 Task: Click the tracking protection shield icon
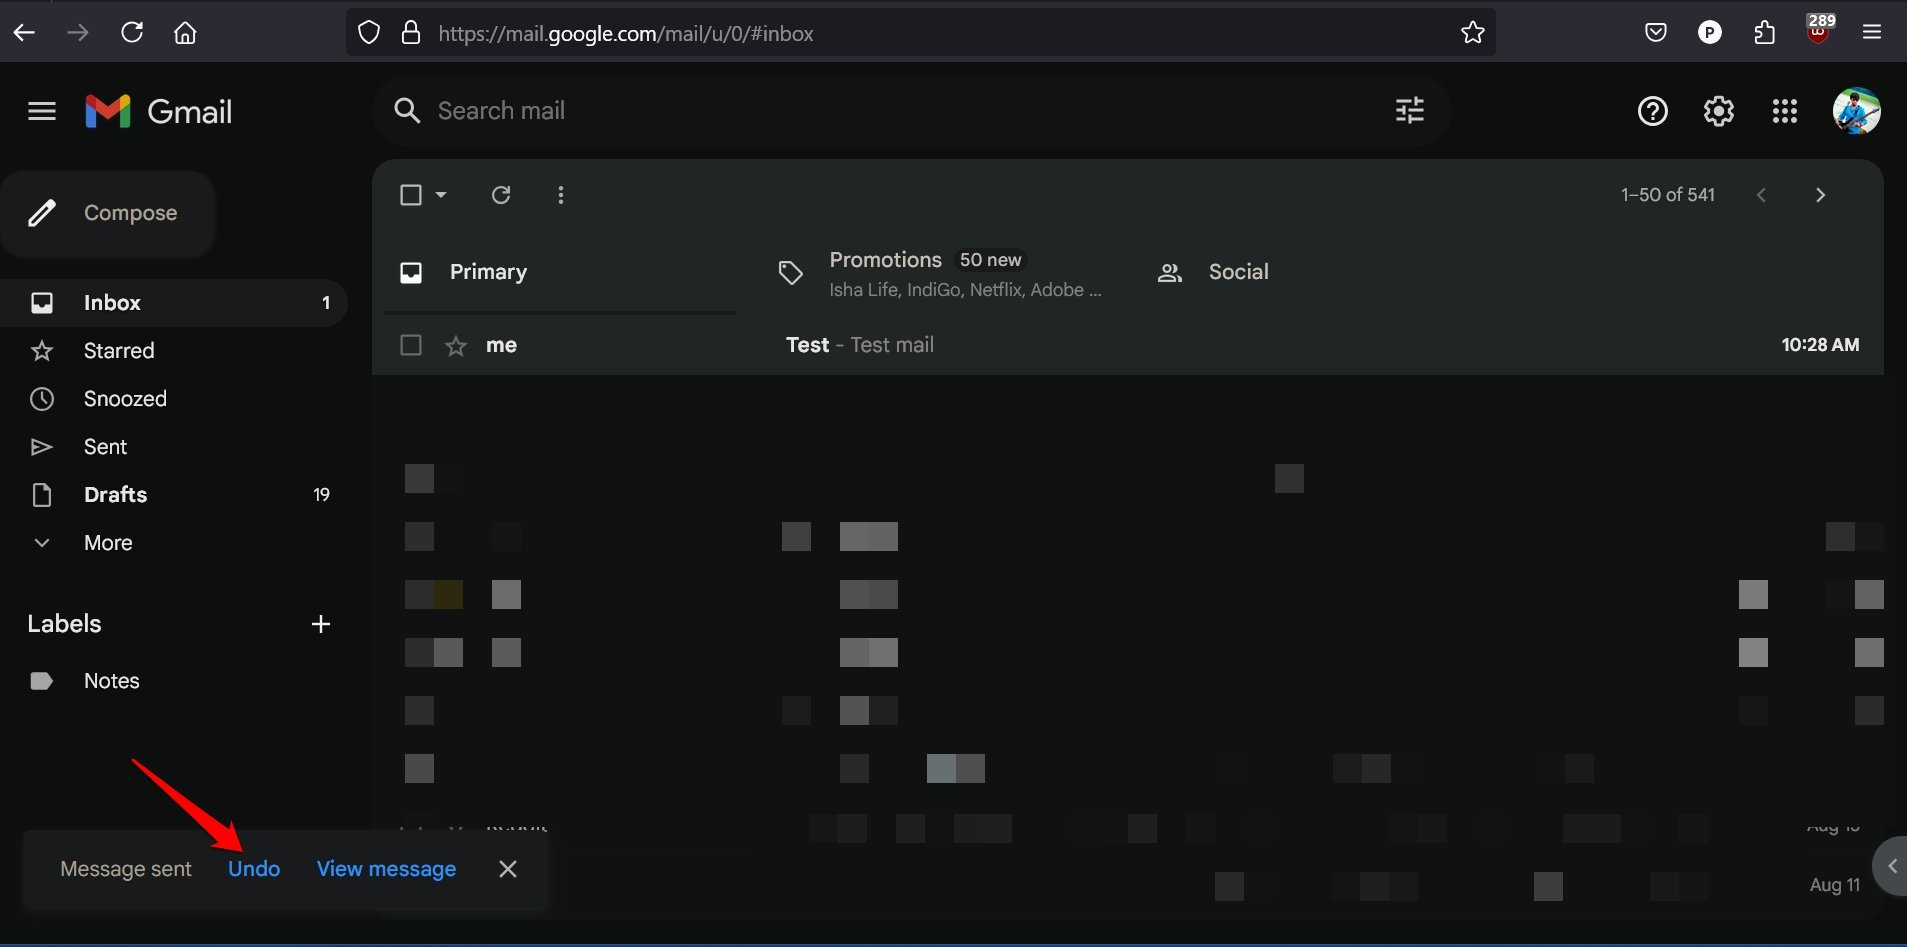[369, 33]
